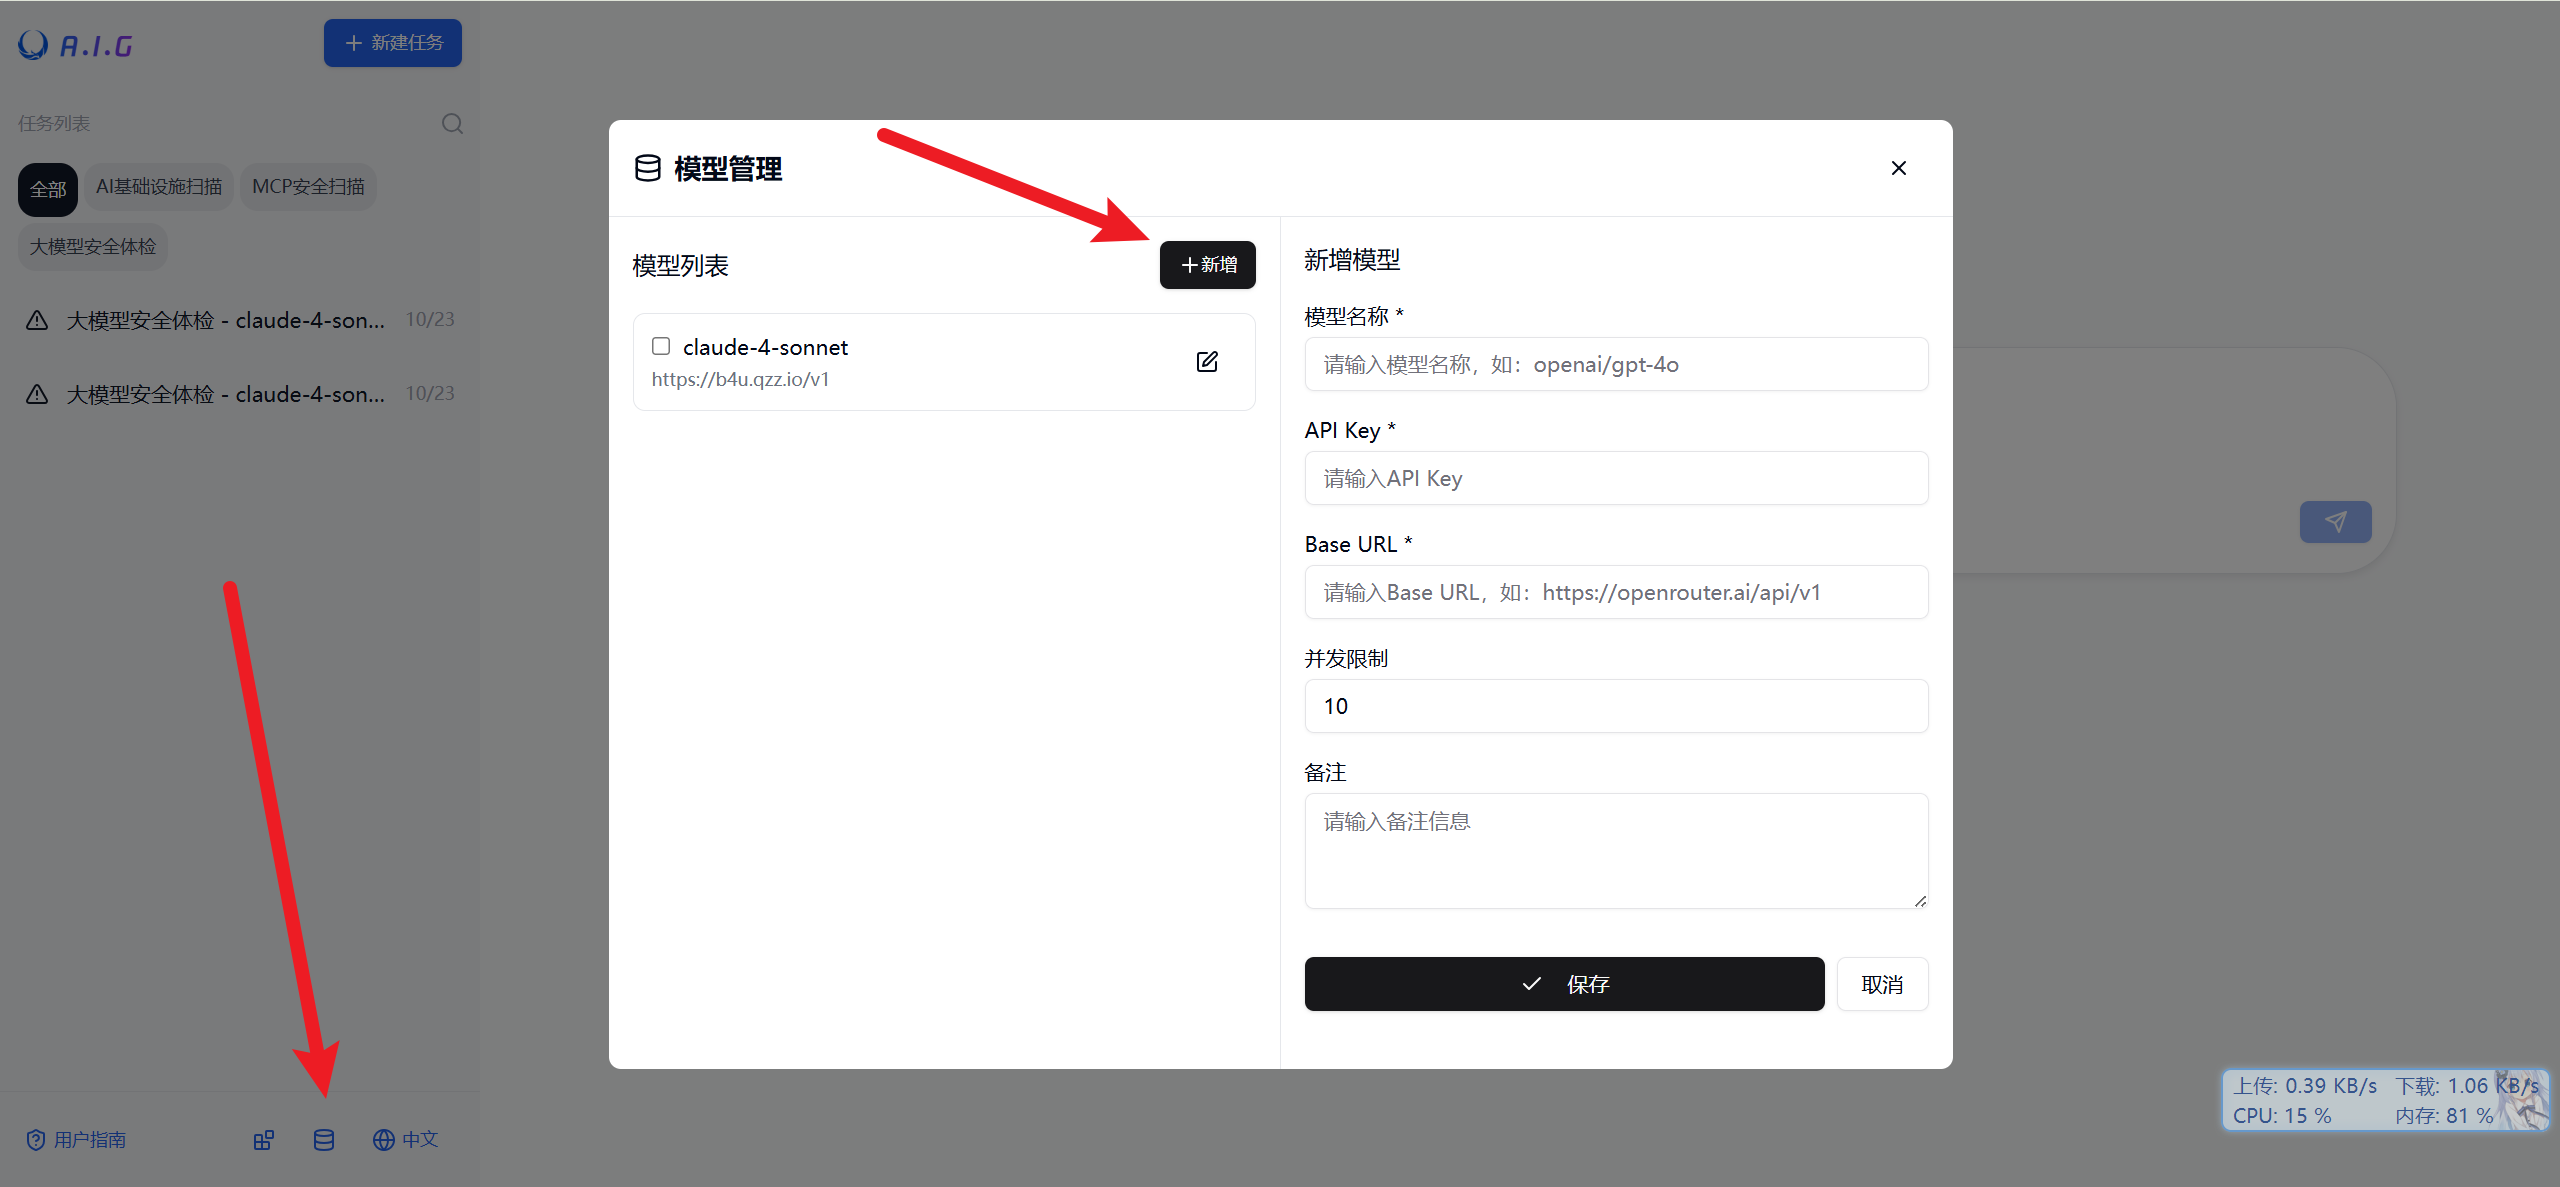The width and height of the screenshot is (2560, 1187).
Task: Click the 保存 save button
Action: [1564, 984]
